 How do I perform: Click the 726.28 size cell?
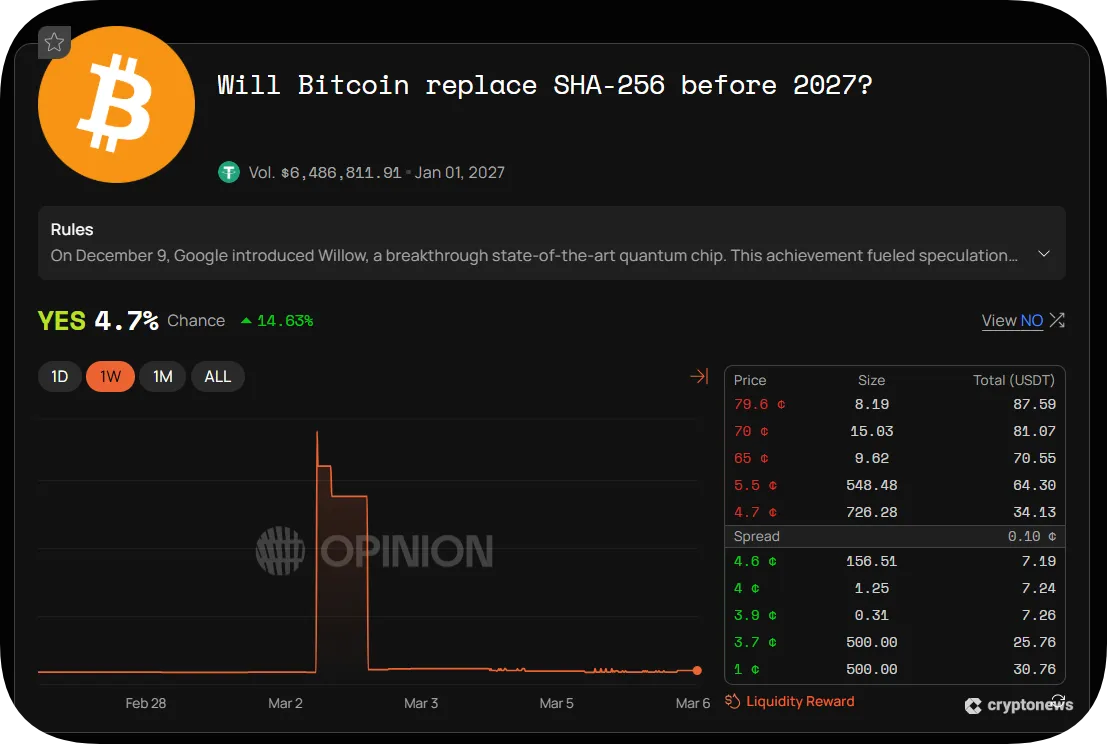pyautogui.click(x=872, y=512)
